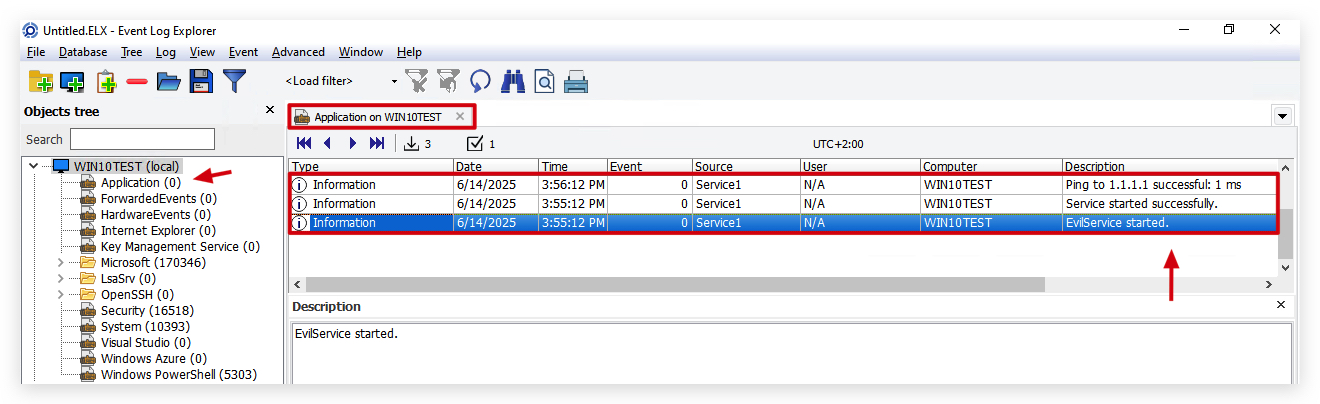Click the print preview magnifier icon

pos(544,81)
